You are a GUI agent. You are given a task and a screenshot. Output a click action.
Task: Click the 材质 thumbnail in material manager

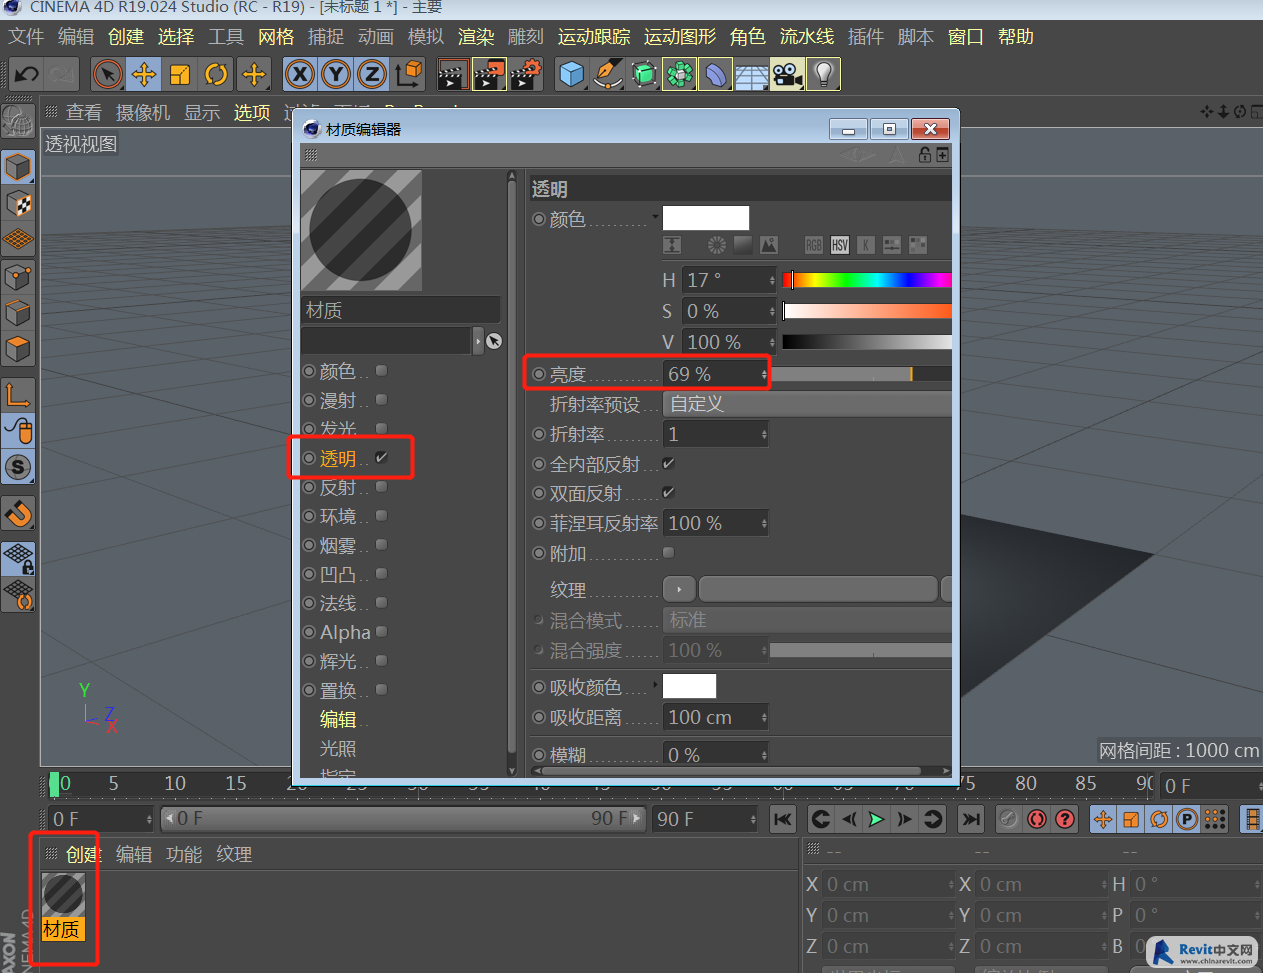coord(63,895)
